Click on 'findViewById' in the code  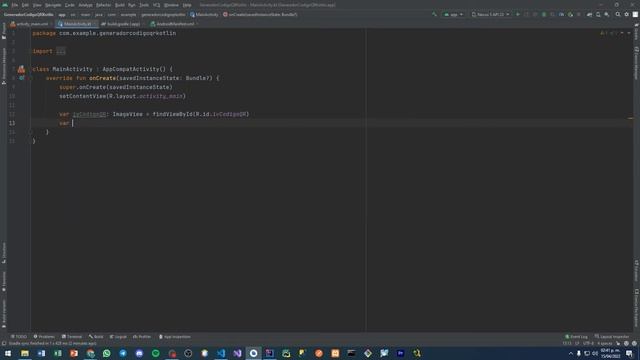pos(172,114)
